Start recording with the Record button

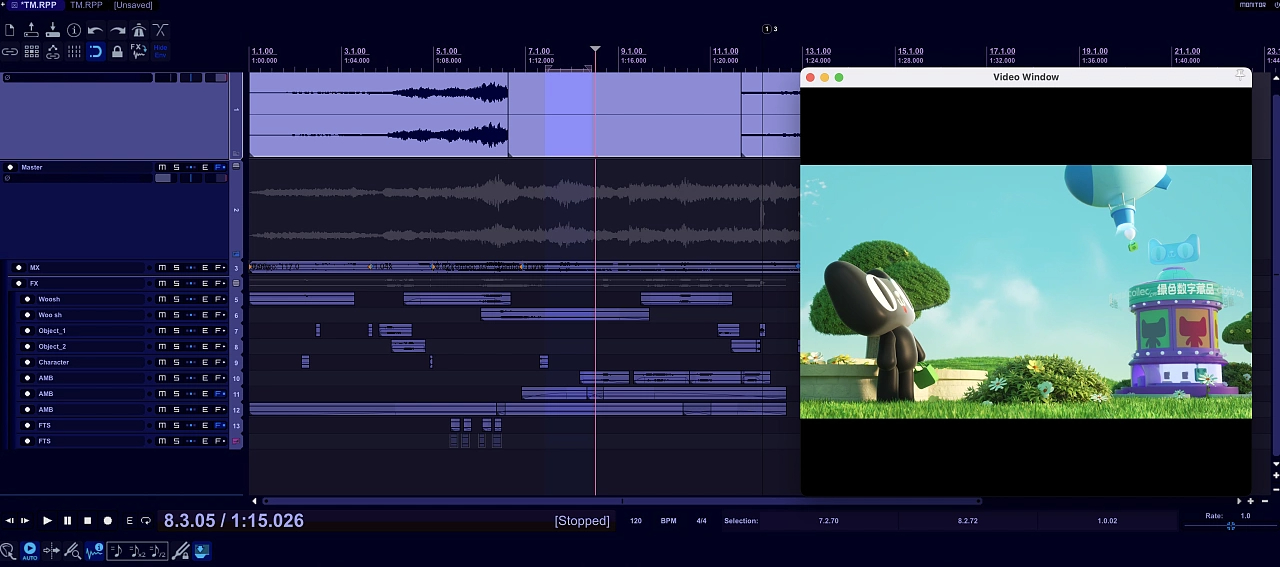point(108,521)
